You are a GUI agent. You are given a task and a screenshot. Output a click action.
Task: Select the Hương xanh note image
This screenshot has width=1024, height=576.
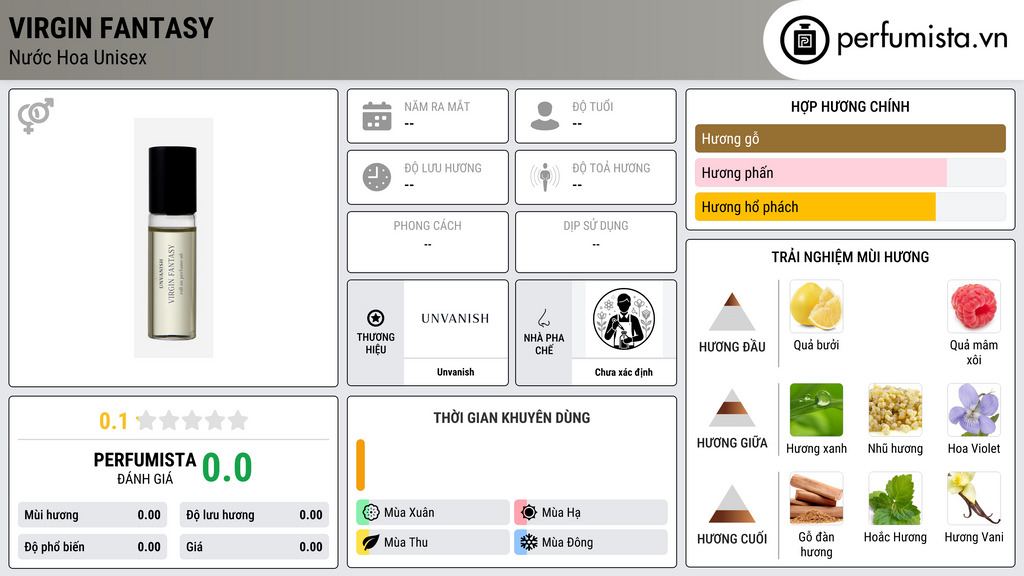click(x=816, y=409)
